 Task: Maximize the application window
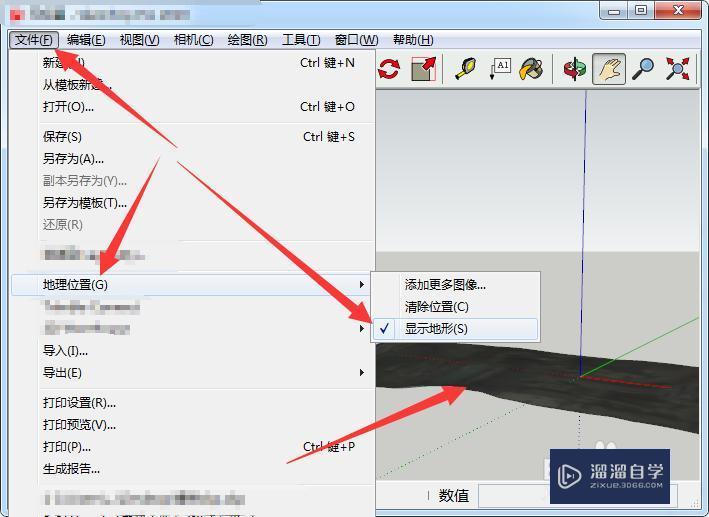[x=641, y=10]
